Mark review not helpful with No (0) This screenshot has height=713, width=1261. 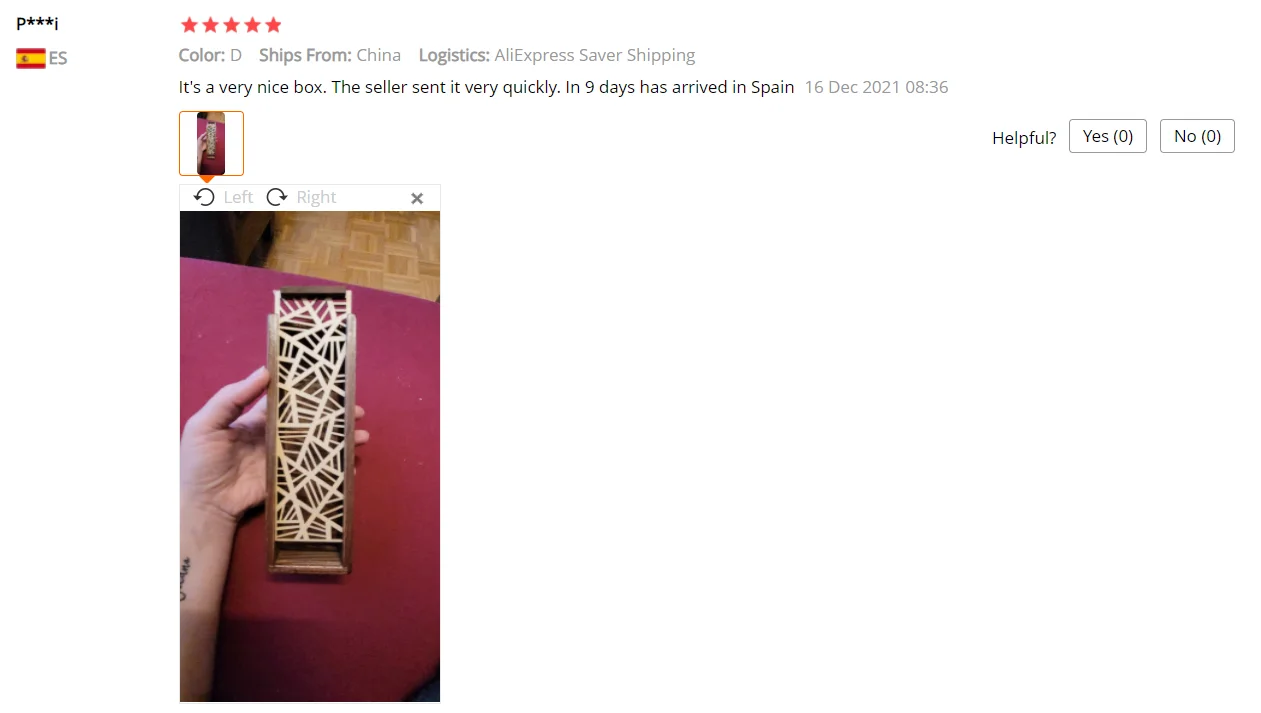point(1197,136)
